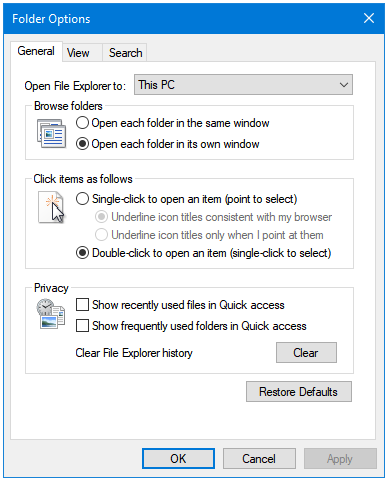Expand the Open File Explorer to dropdown

pyautogui.click(x=243, y=85)
